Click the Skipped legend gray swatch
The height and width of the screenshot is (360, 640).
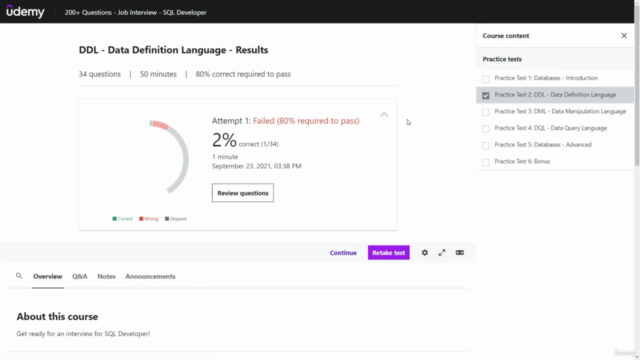click(167, 219)
